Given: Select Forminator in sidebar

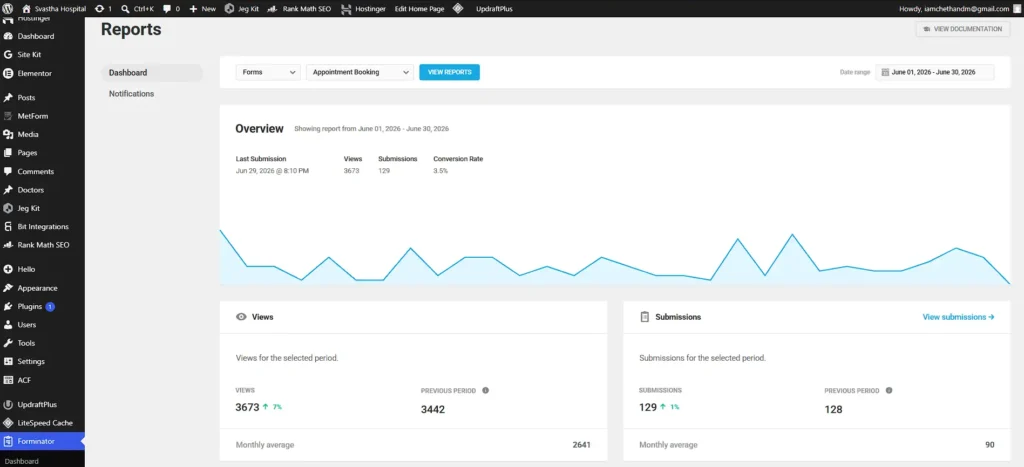Looking at the screenshot, I should (x=42, y=441).
